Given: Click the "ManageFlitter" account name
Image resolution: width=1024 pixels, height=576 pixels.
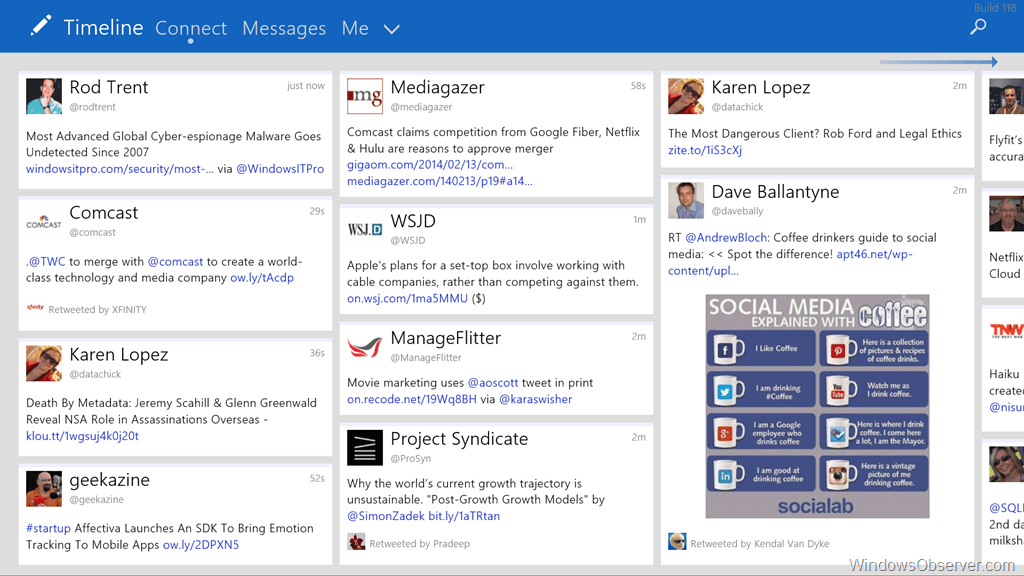Looking at the screenshot, I should 445,338.
